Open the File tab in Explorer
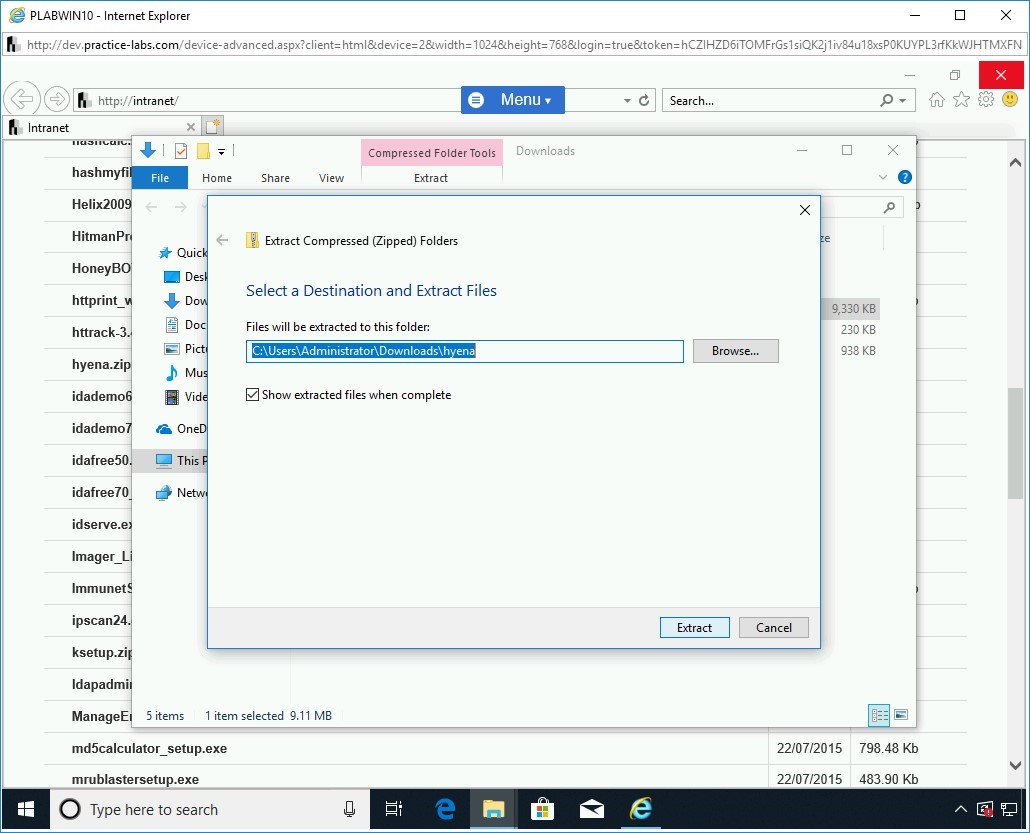The height and width of the screenshot is (833, 1030). pos(160,178)
